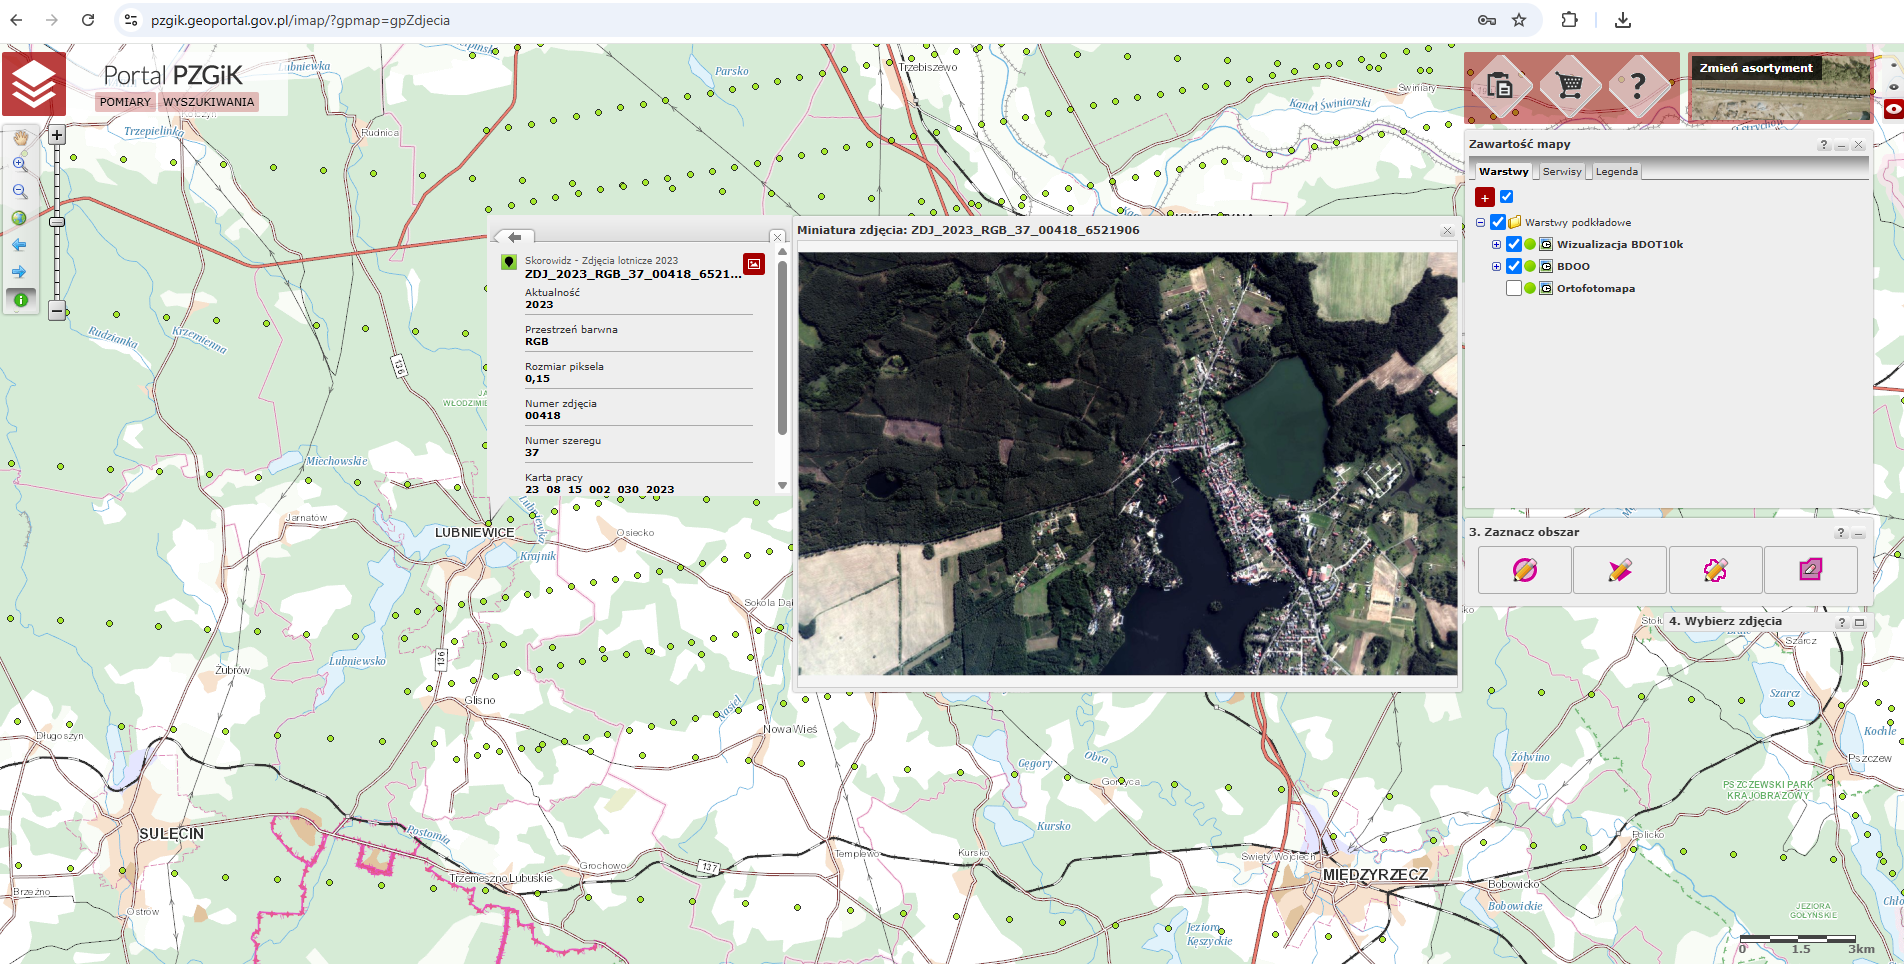Viewport: 1904px width, 964px height.
Task: Click the globe full-extent icon
Action: pos(19,218)
